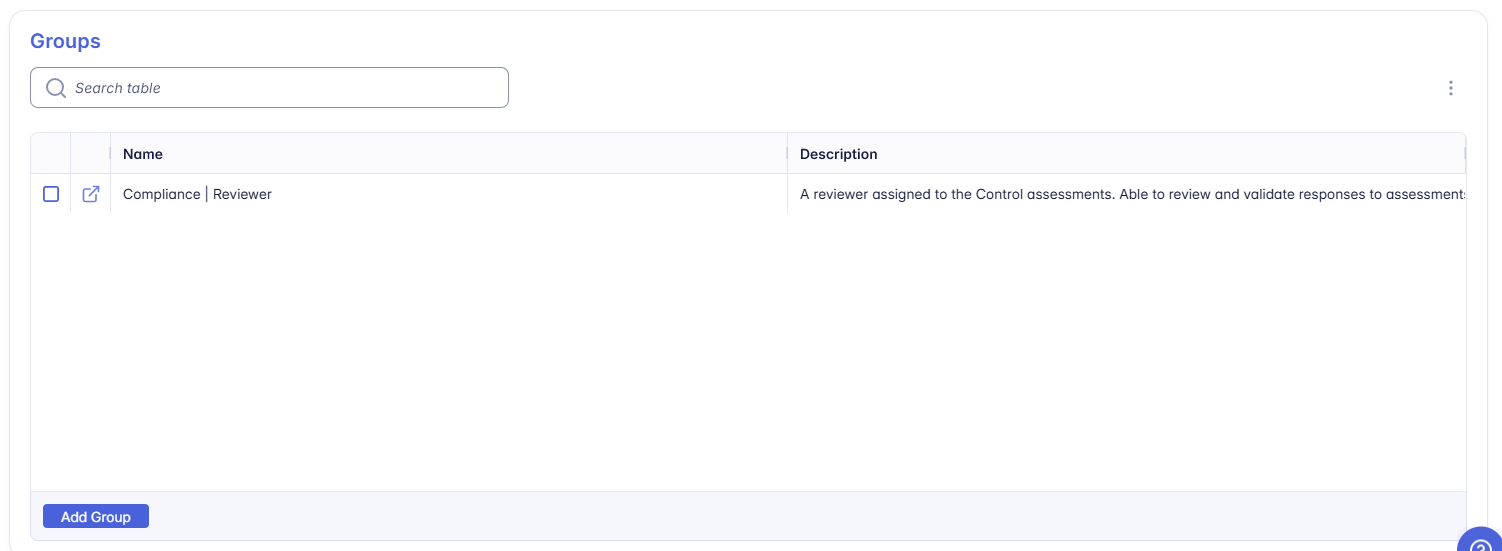1502x551 pixels.
Task: Check the Compliance | Reviewer row checkbox
Action: tap(51, 194)
